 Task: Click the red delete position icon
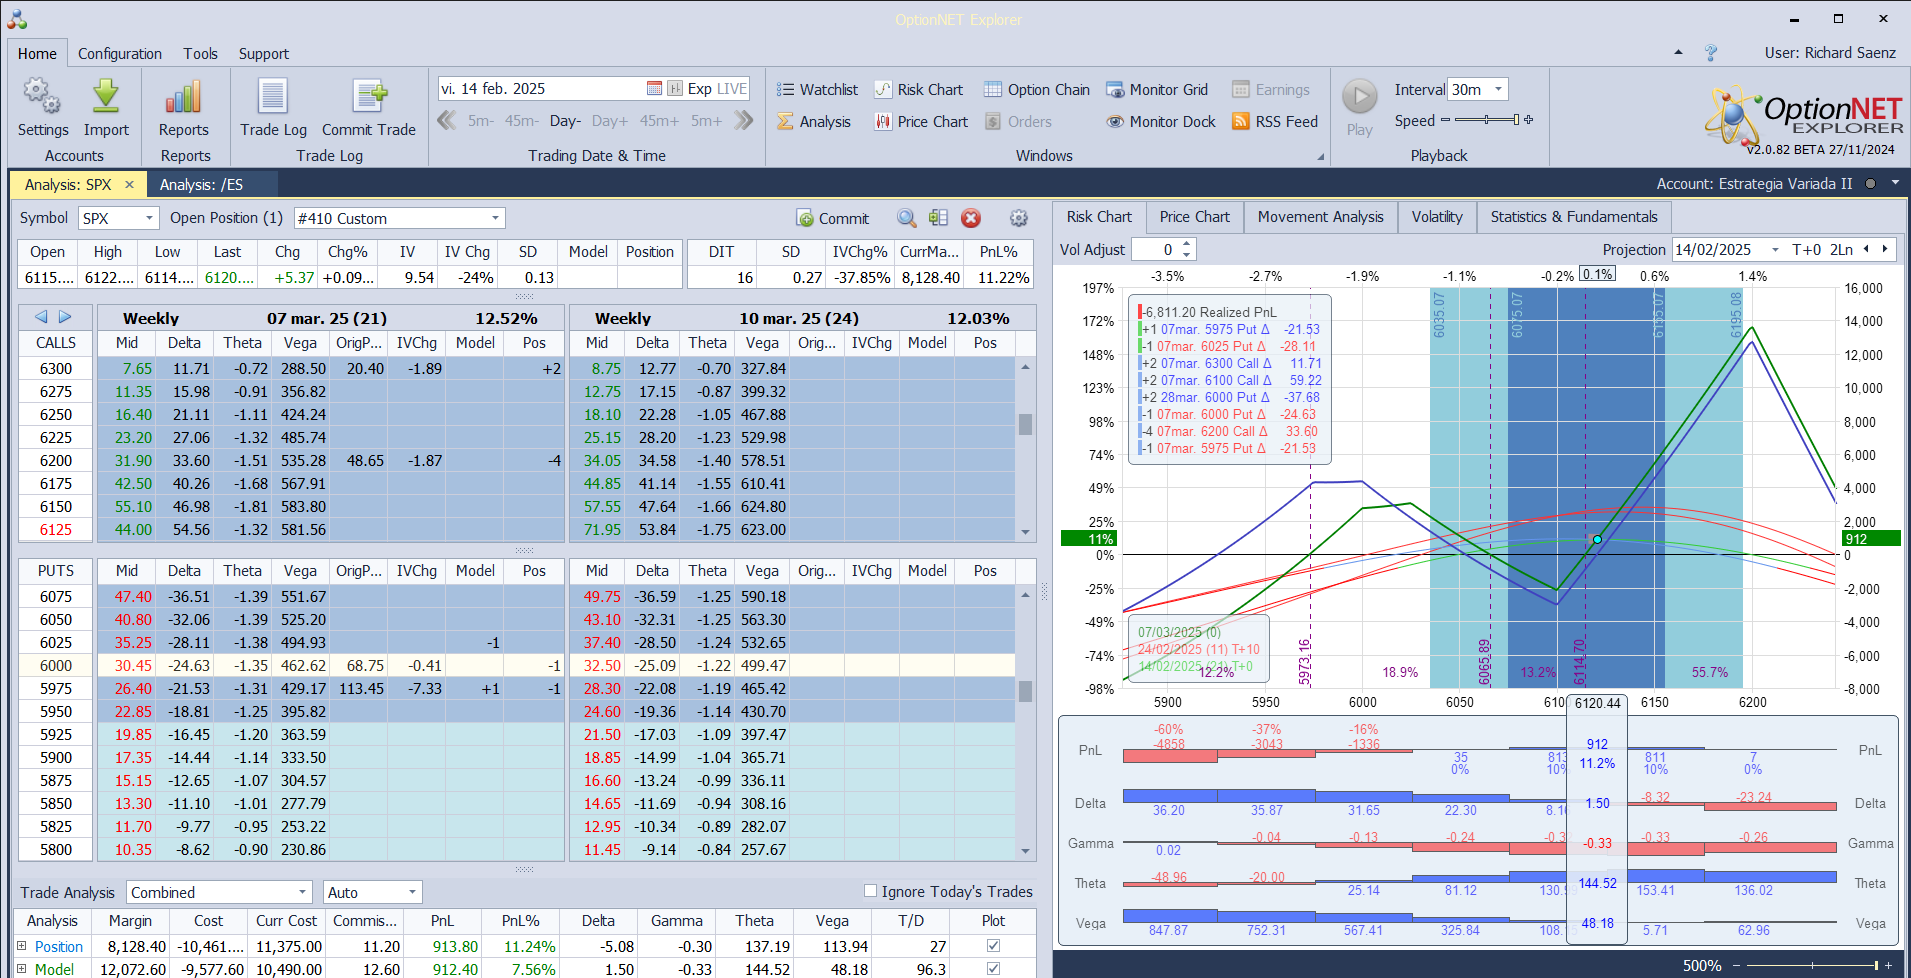(x=971, y=219)
